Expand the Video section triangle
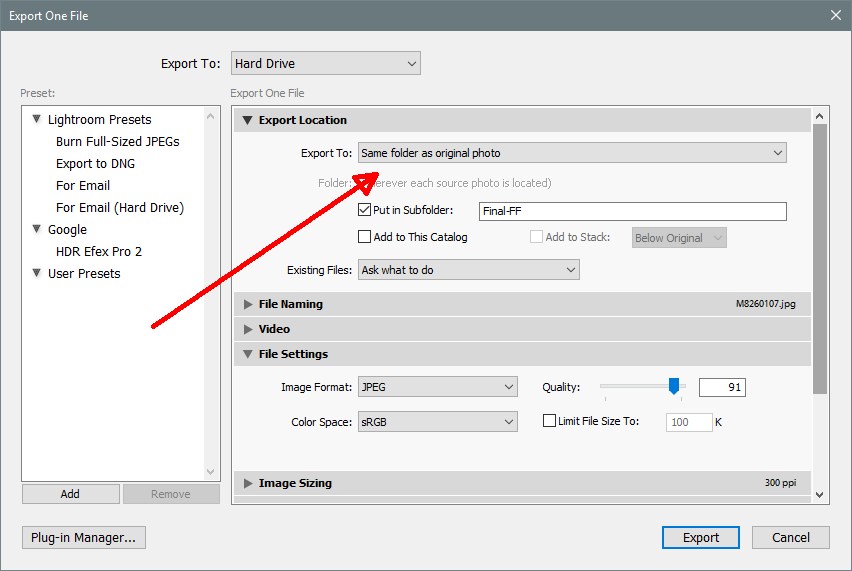The height and width of the screenshot is (571, 852). pos(248,329)
